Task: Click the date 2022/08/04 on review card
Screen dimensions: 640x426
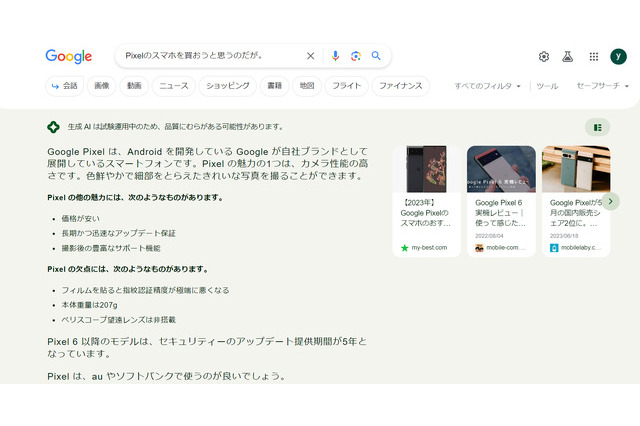Action: 489,236
